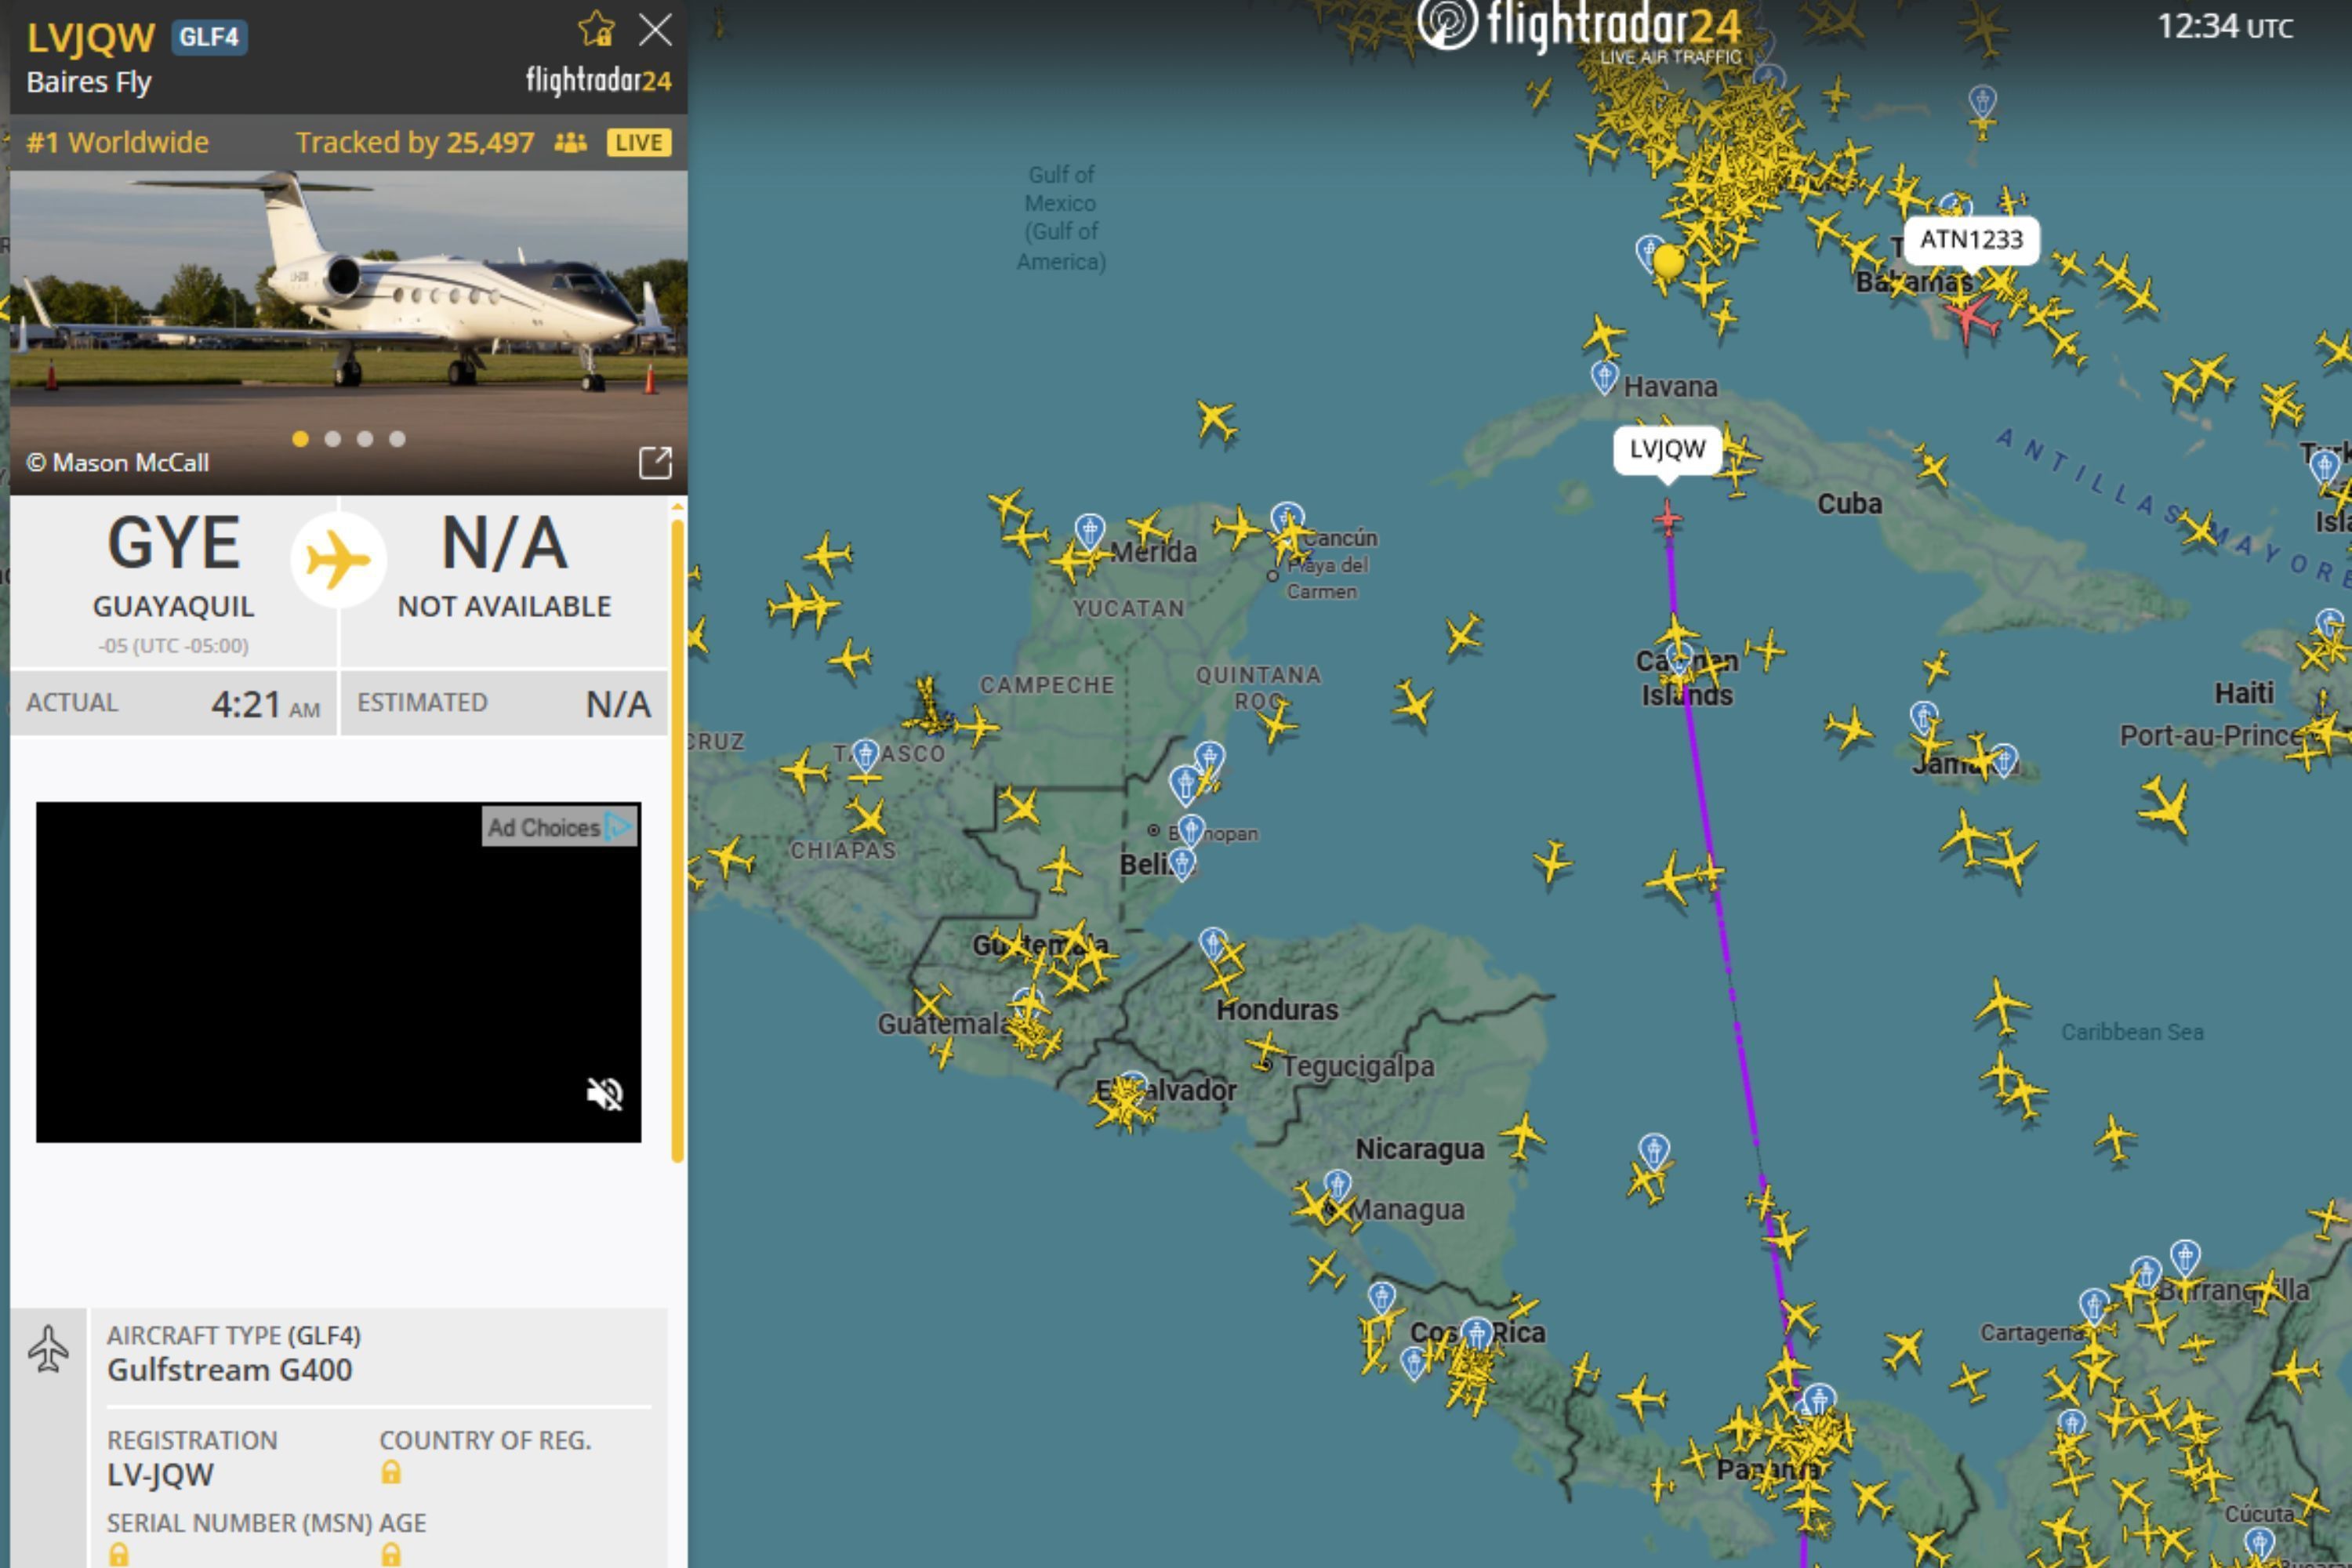The image size is (2352, 1568).
Task: Click the 4:21 AM actual departure time
Action: coord(265,704)
